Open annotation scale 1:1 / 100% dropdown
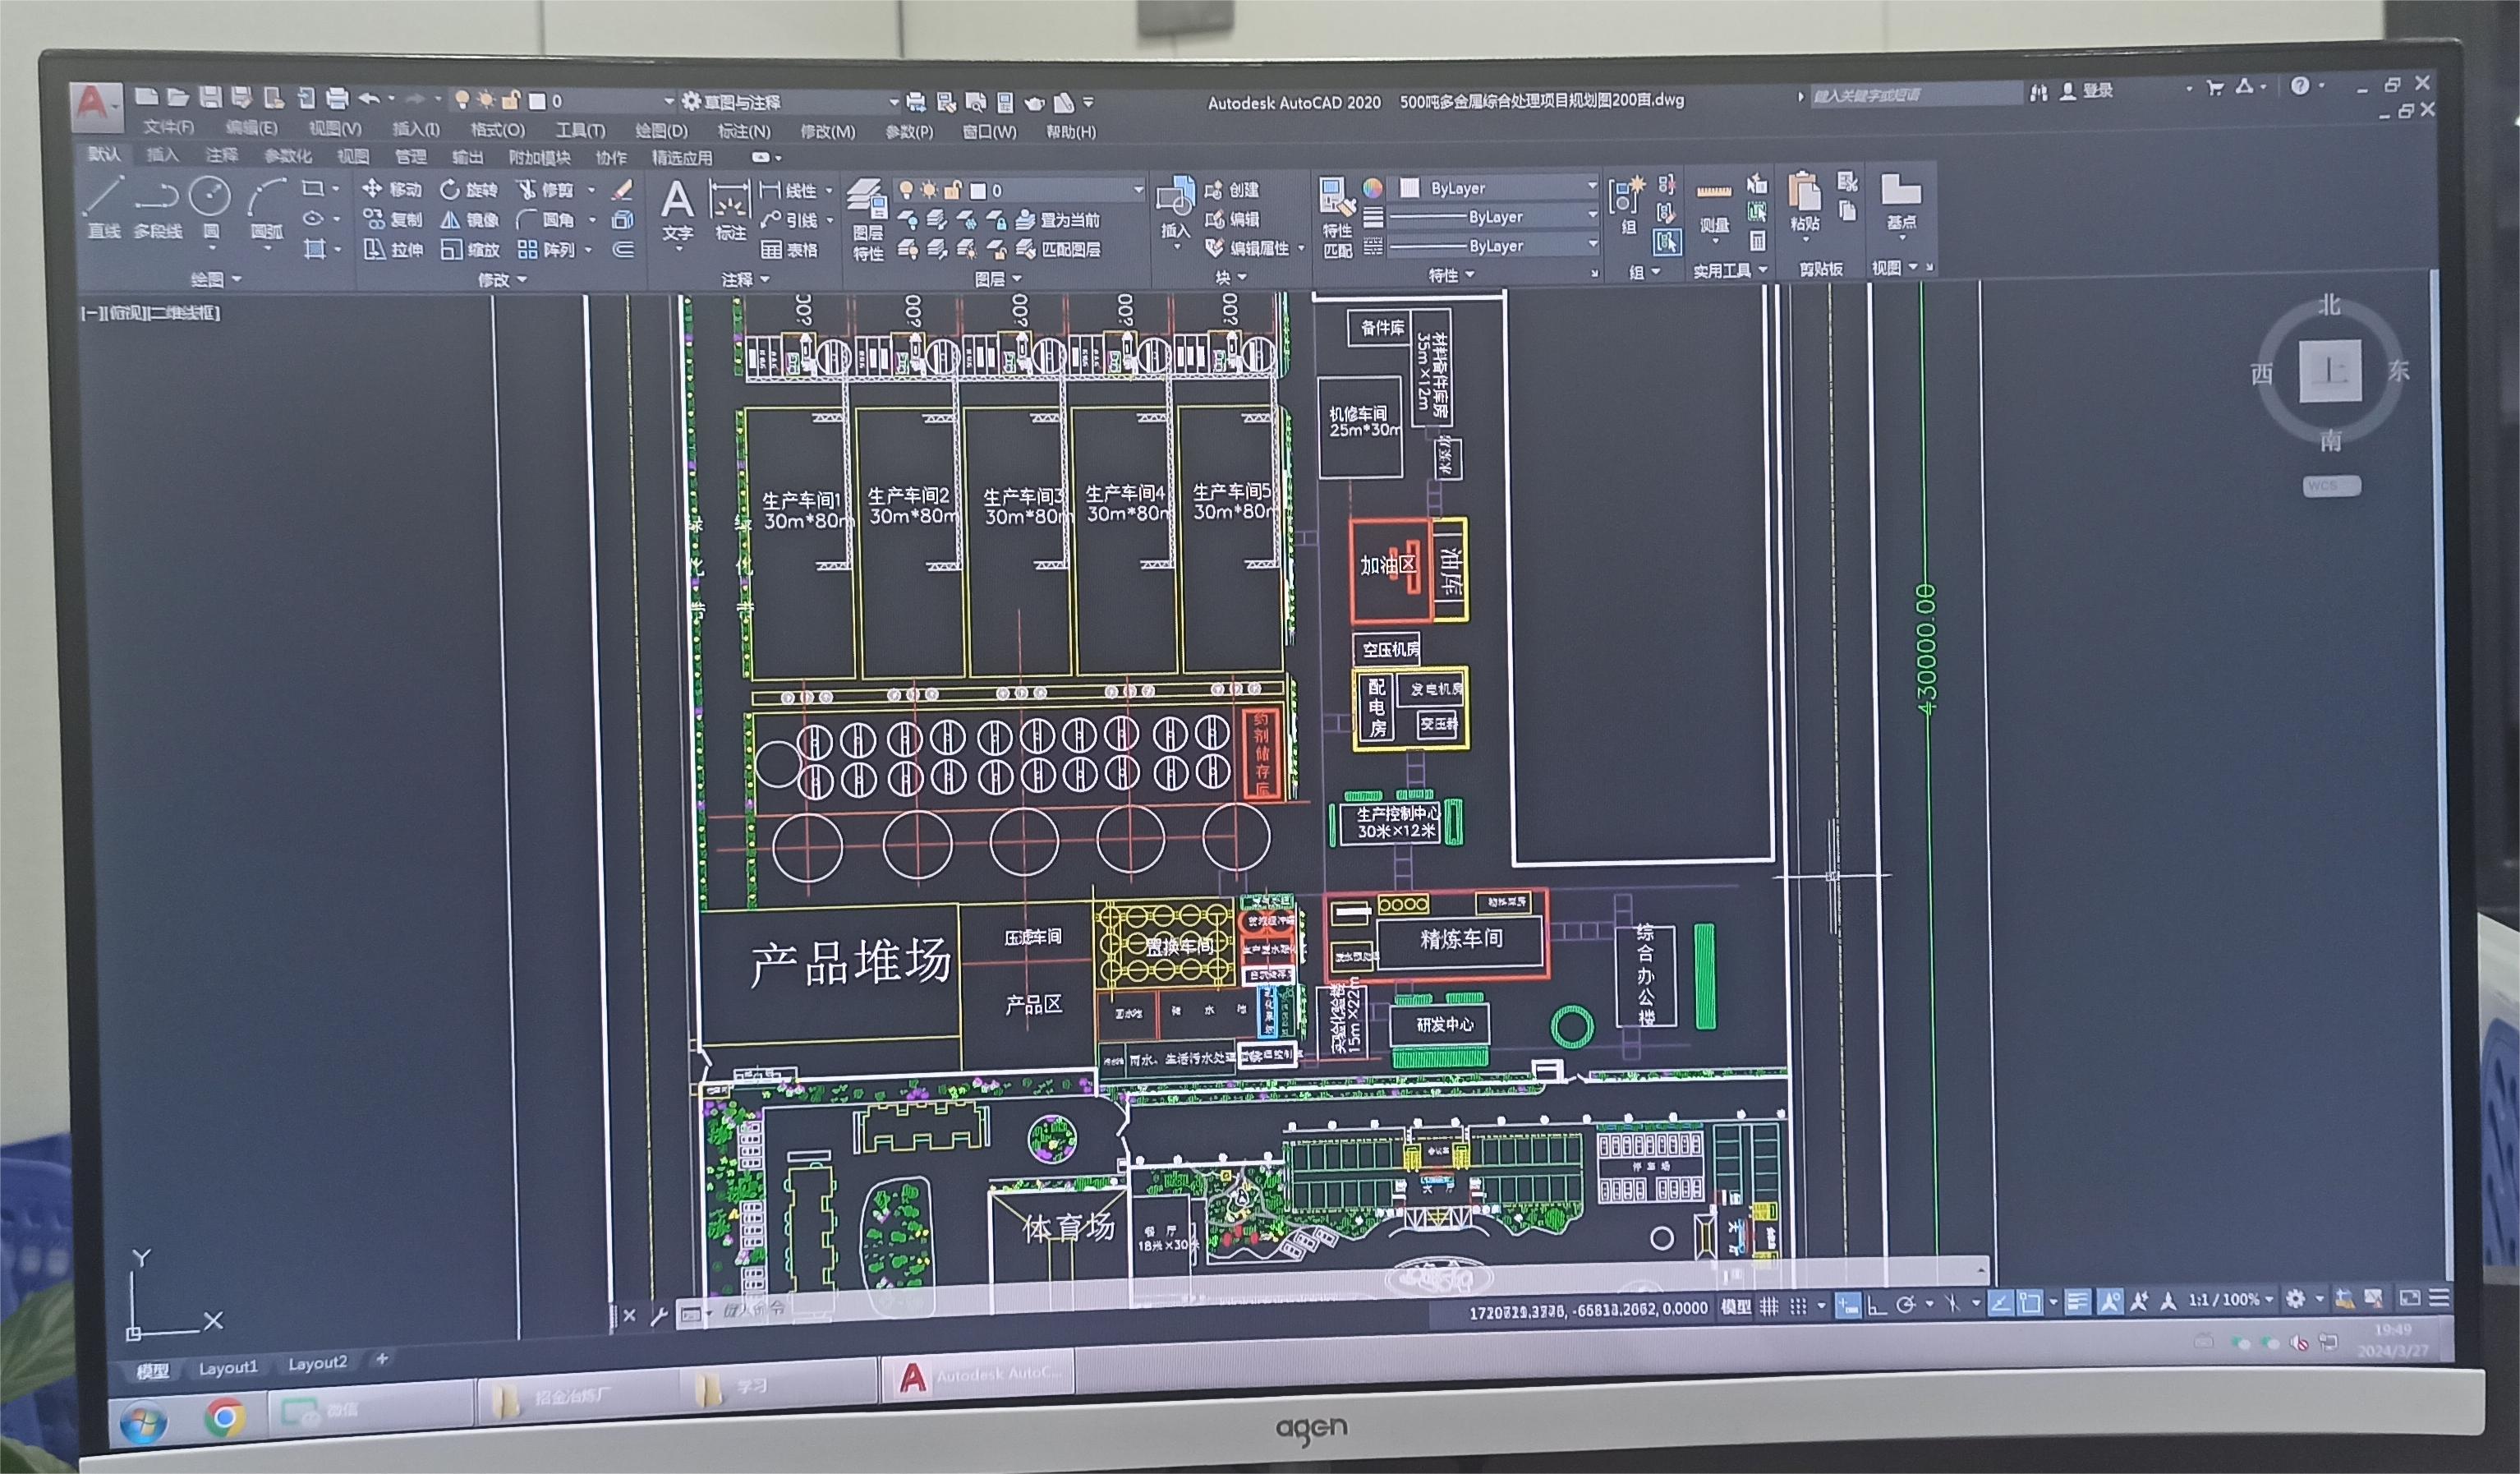Screen dimensions: 2520x1474 pyautogui.click(x=2231, y=1300)
